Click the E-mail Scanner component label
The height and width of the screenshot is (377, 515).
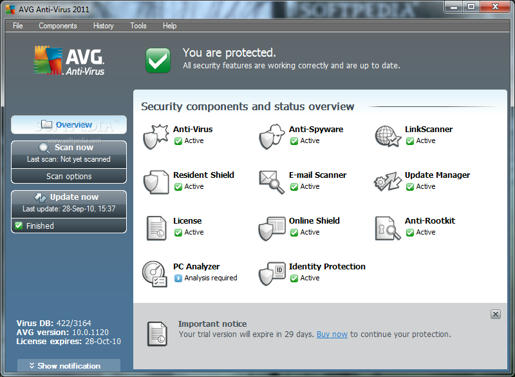pos(318,175)
